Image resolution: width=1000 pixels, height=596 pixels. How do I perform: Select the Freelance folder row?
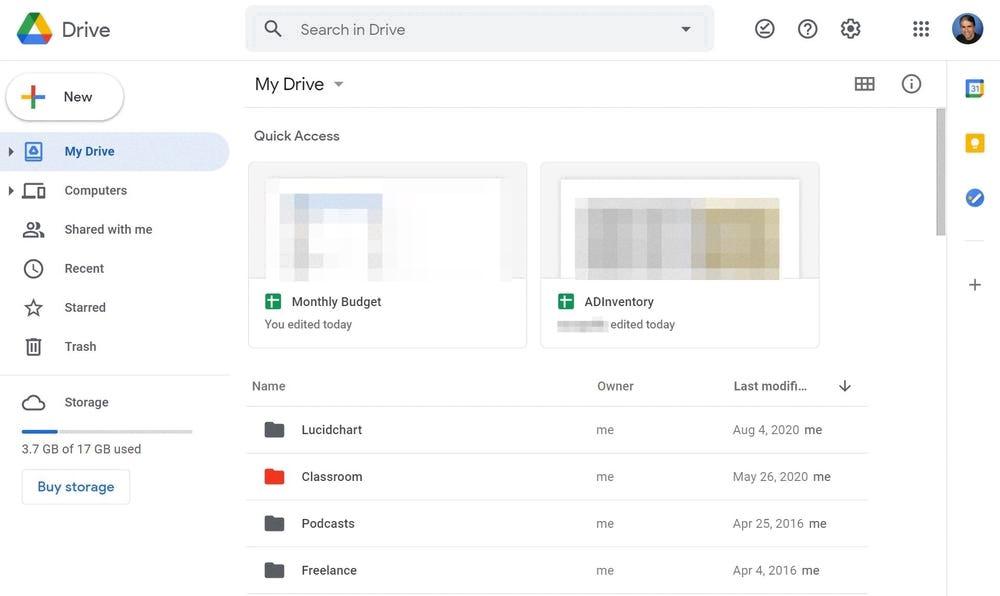click(557, 571)
